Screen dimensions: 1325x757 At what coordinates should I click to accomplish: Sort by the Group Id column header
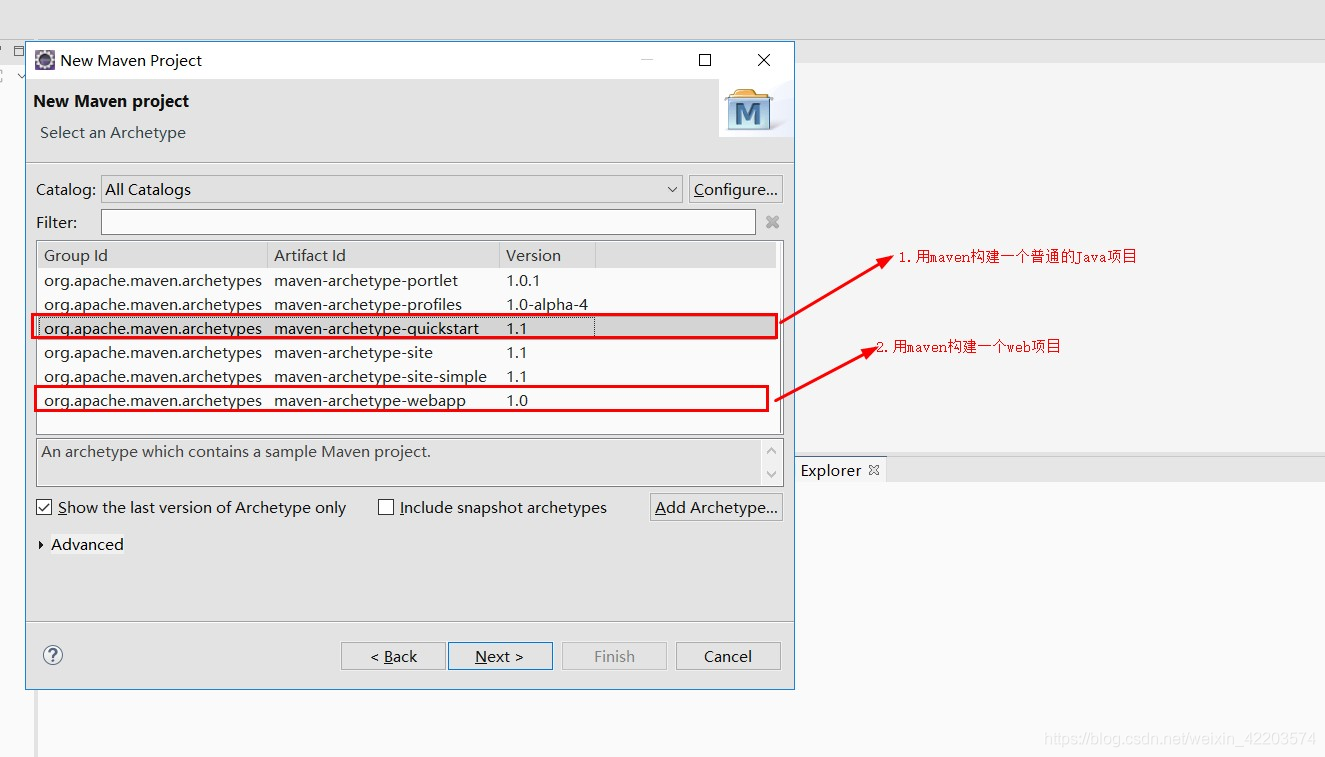pos(152,255)
